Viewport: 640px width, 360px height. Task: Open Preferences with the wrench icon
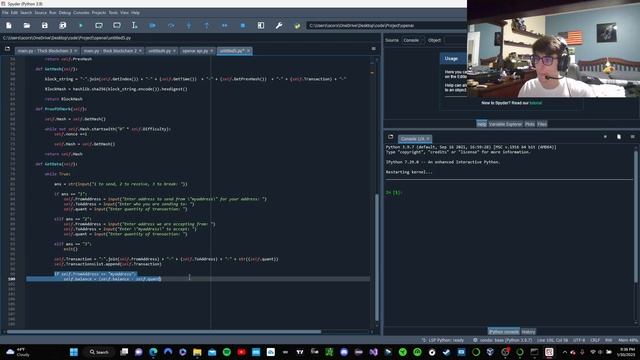[279, 25]
